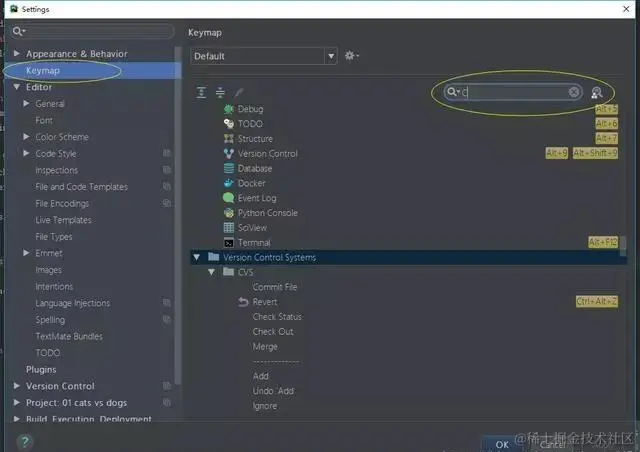Open the Inspections settings page
Viewport: 640px width, 452px height.
pyautogui.click(x=56, y=170)
